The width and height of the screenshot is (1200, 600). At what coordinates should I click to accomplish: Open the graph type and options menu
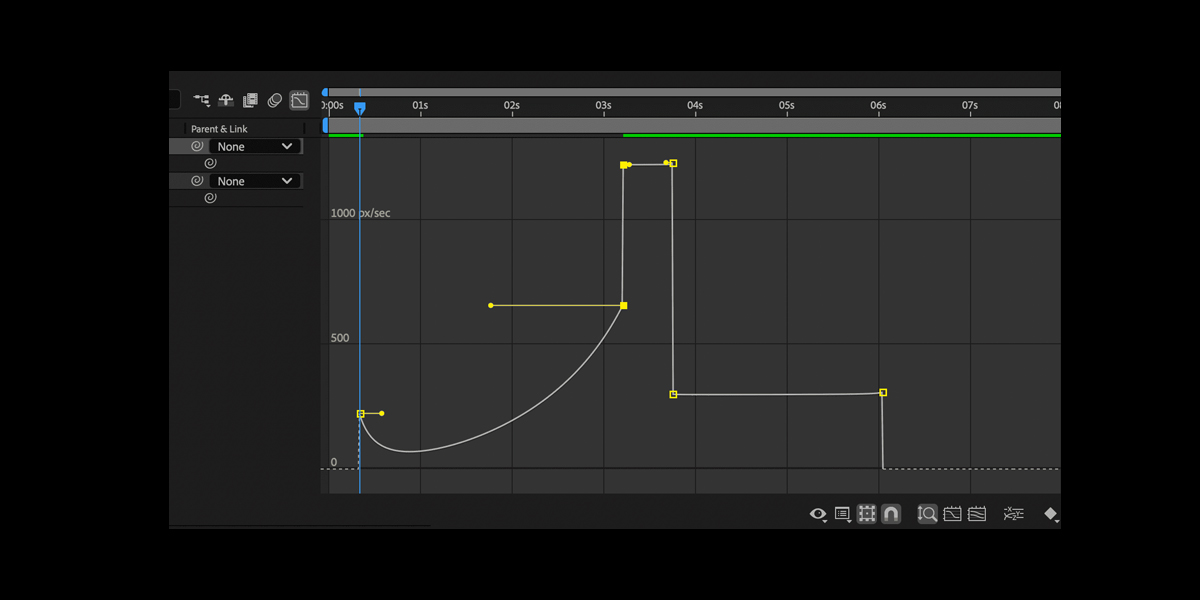click(x=842, y=514)
